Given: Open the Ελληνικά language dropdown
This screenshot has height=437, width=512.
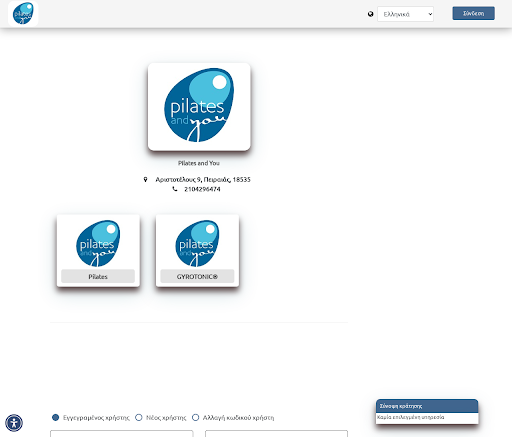Looking at the screenshot, I should pyautogui.click(x=405, y=14).
